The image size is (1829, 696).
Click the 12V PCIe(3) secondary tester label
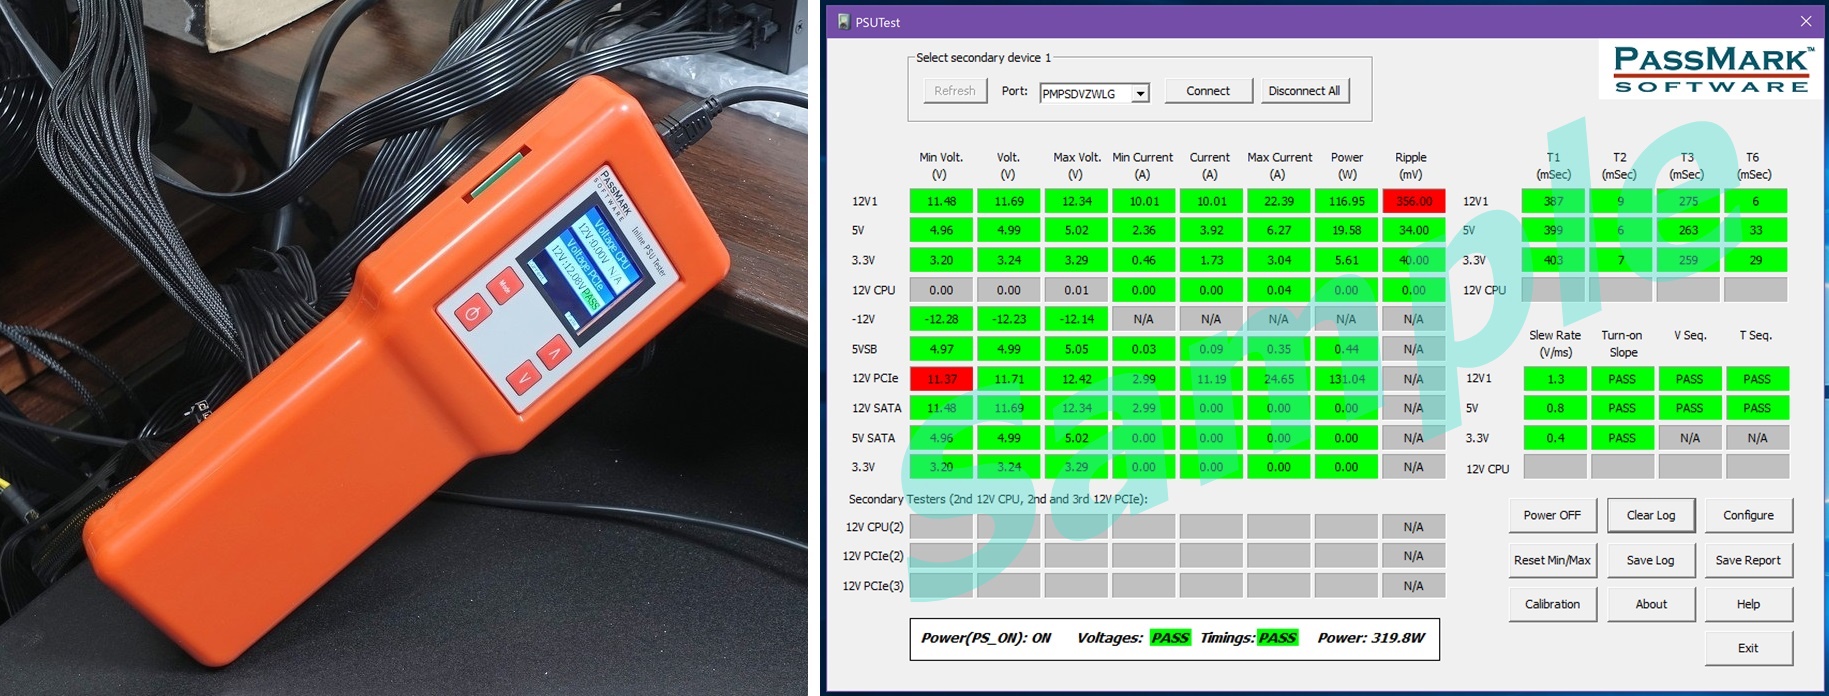tap(872, 586)
